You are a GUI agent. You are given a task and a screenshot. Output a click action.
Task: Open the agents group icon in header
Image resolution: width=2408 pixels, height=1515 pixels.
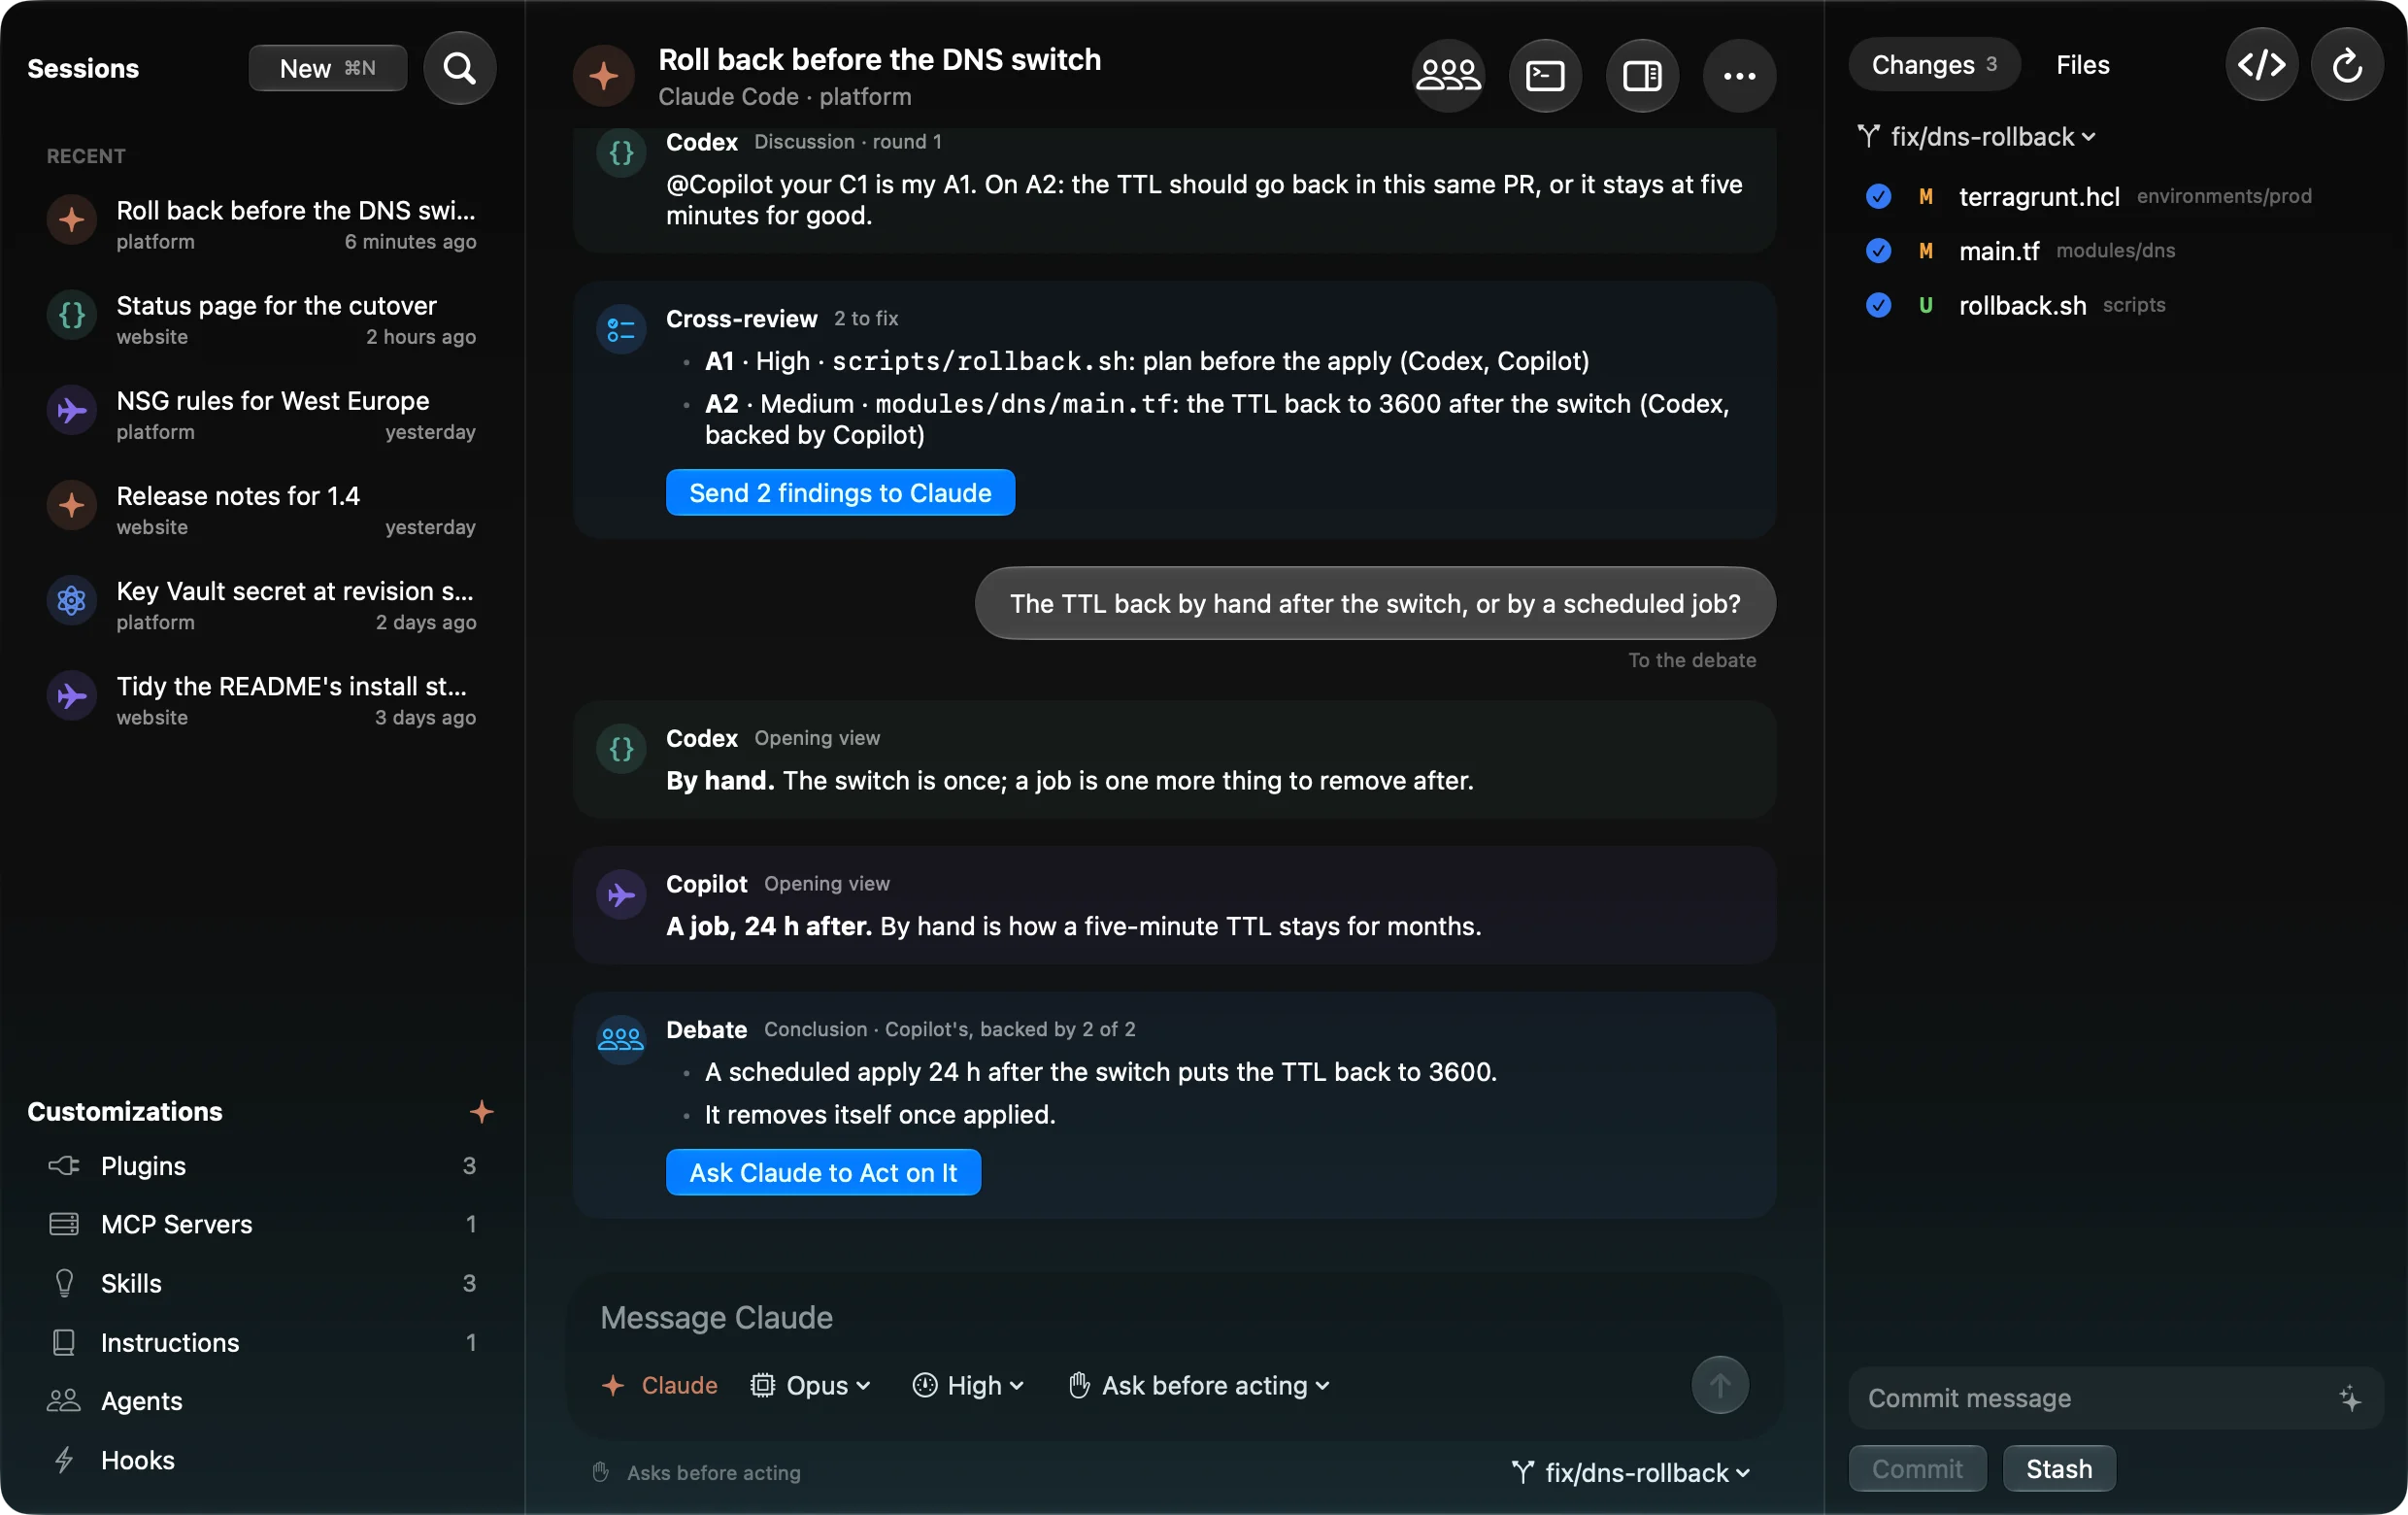pos(1447,75)
